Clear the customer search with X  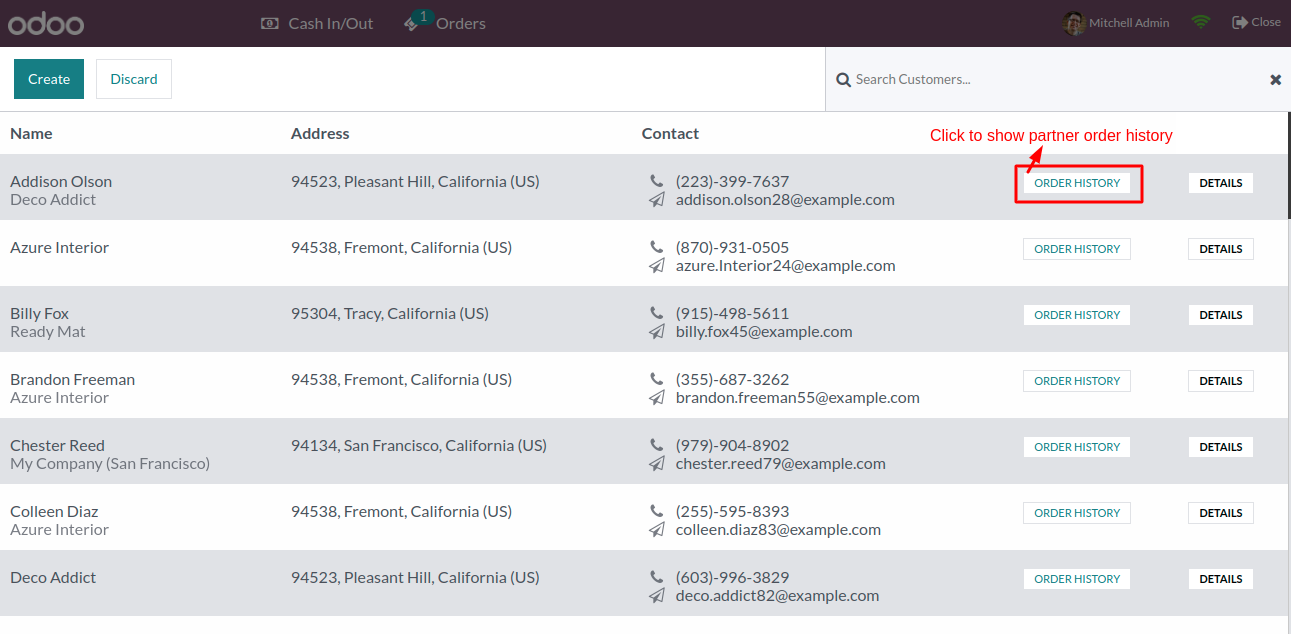[x=1276, y=80]
